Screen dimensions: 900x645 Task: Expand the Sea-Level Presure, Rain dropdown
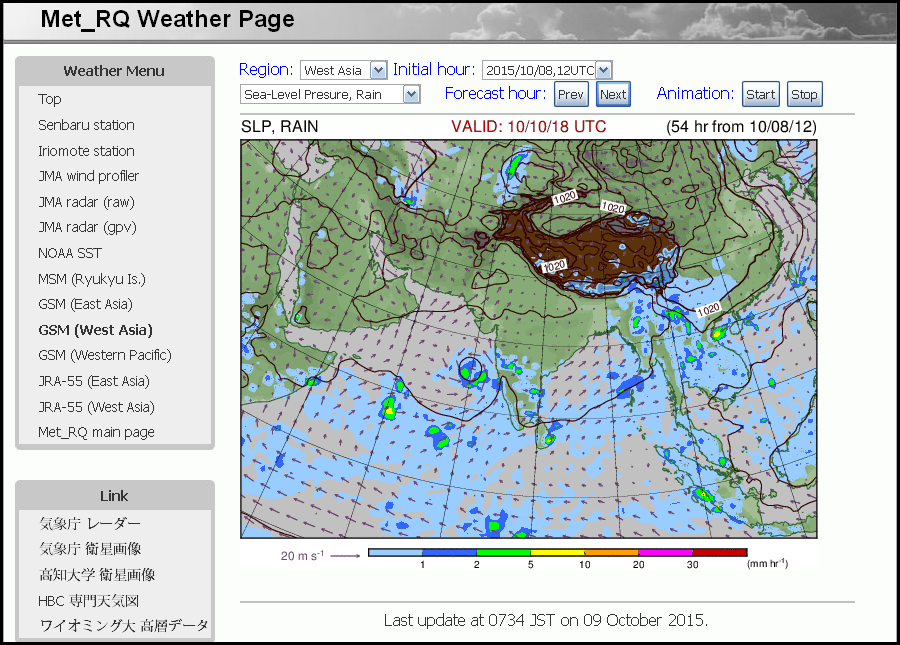[330, 94]
